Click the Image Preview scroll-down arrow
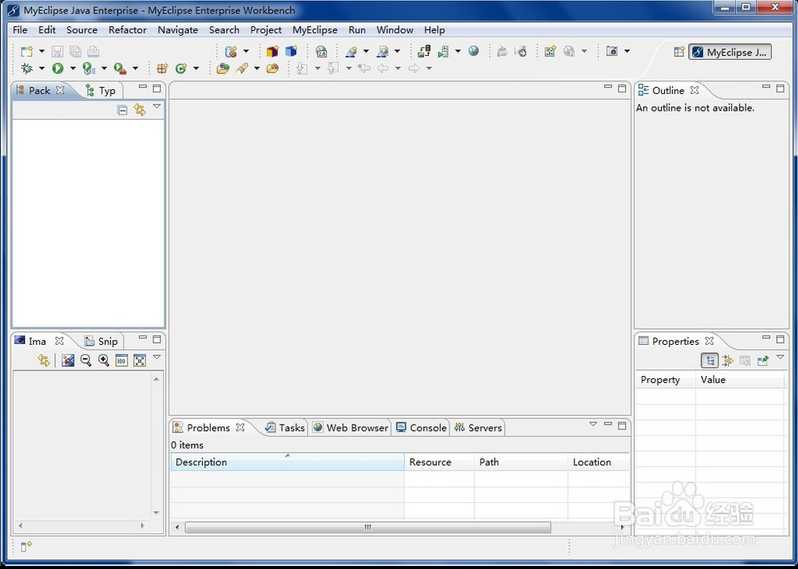 click(x=156, y=513)
